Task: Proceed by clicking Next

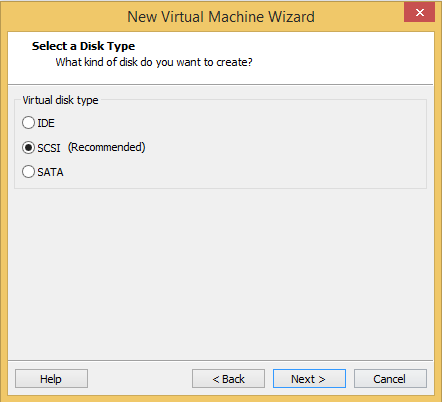Action: point(309,379)
